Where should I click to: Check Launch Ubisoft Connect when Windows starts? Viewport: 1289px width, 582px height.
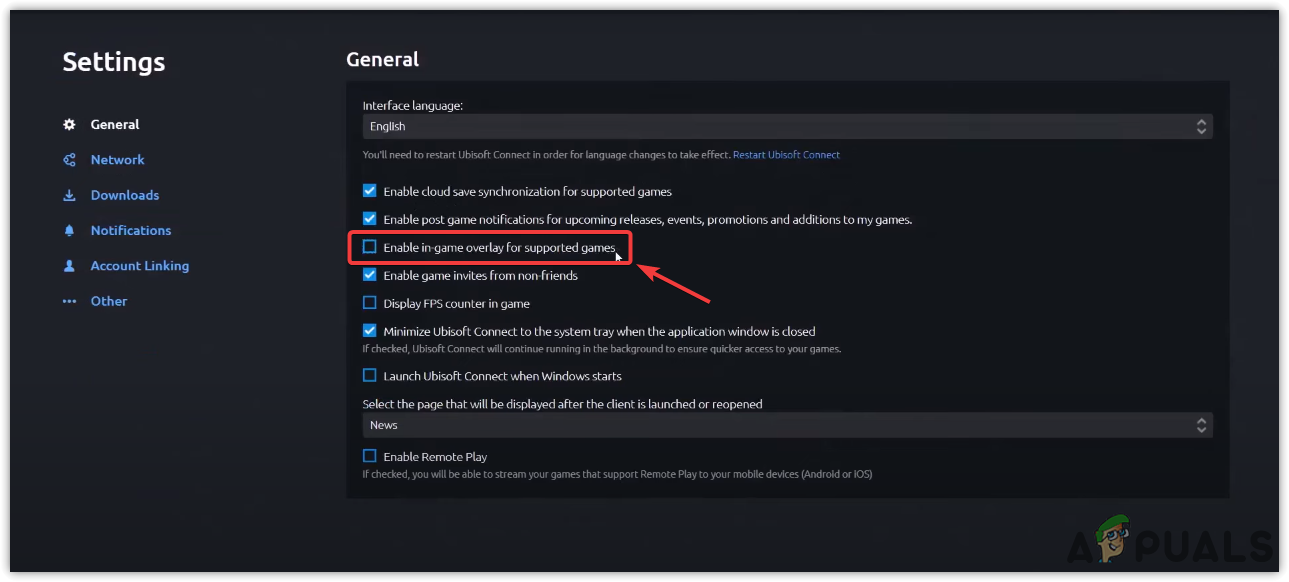[x=370, y=376]
